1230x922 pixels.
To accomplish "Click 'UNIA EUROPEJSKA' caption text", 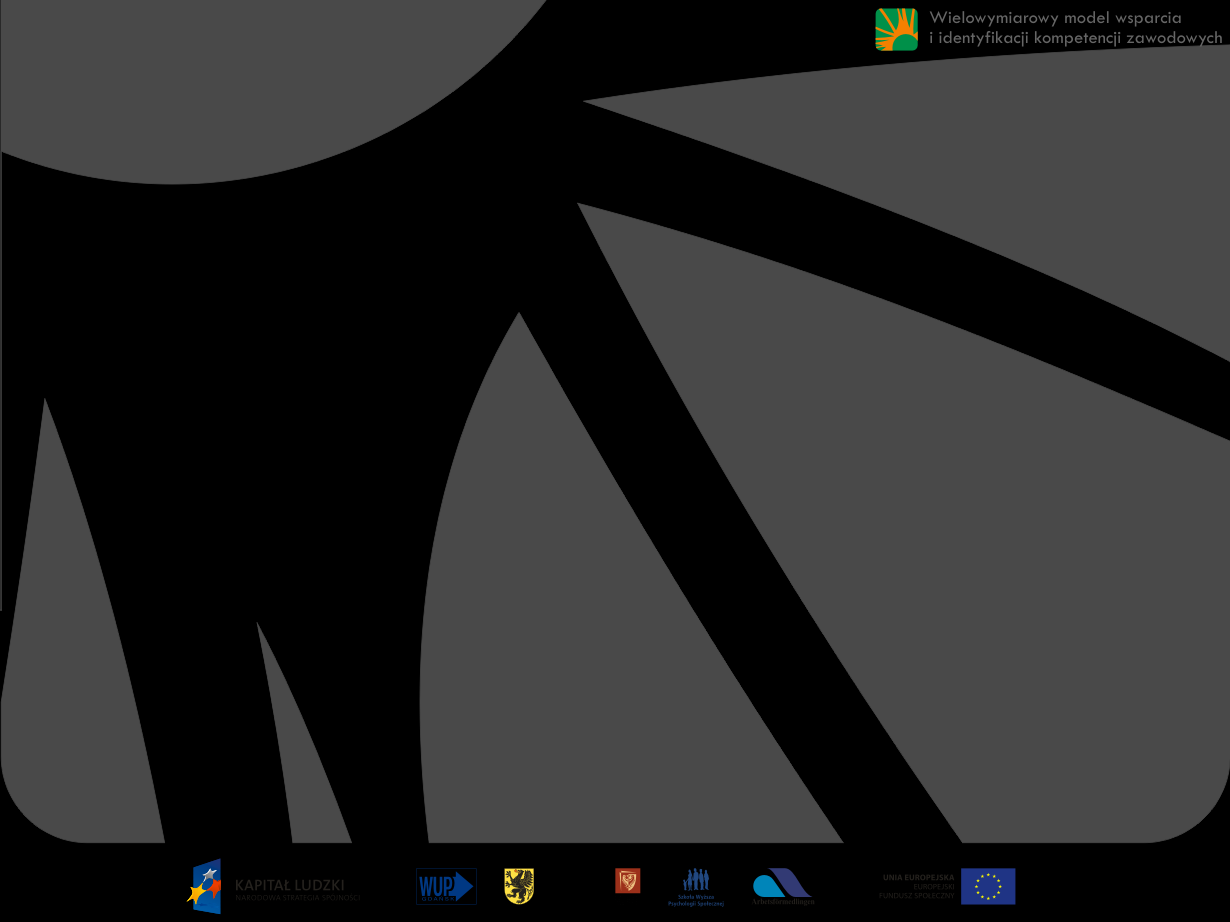I will 919,877.
